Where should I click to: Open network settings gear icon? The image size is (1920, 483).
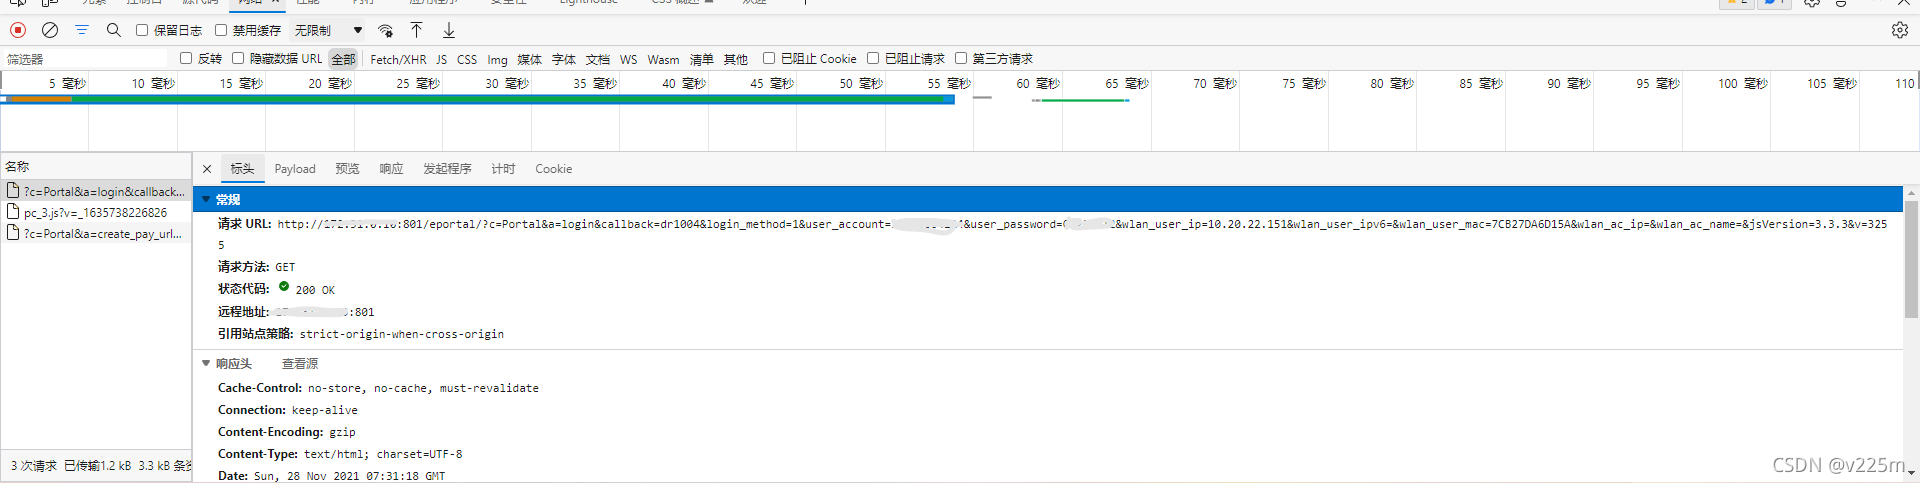(x=1900, y=30)
